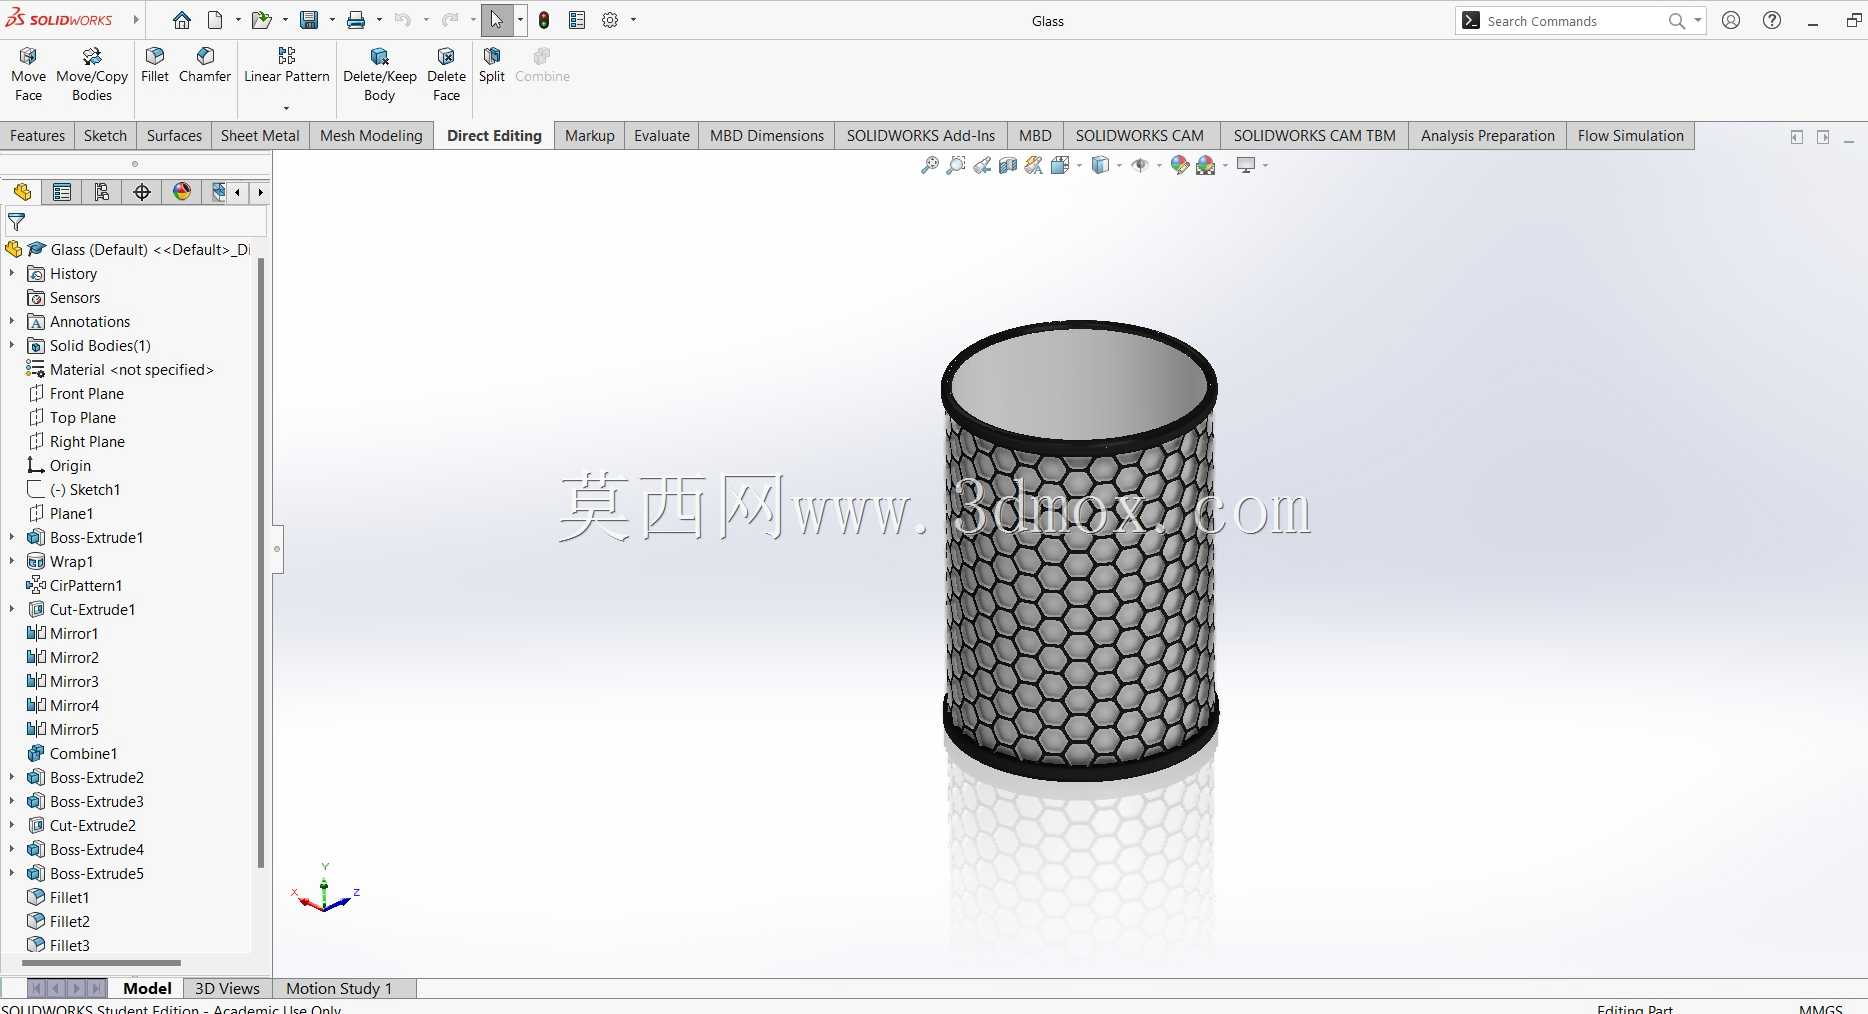Switch to the 3D Views bottom tab
The image size is (1868, 1014).
[227, 988]
